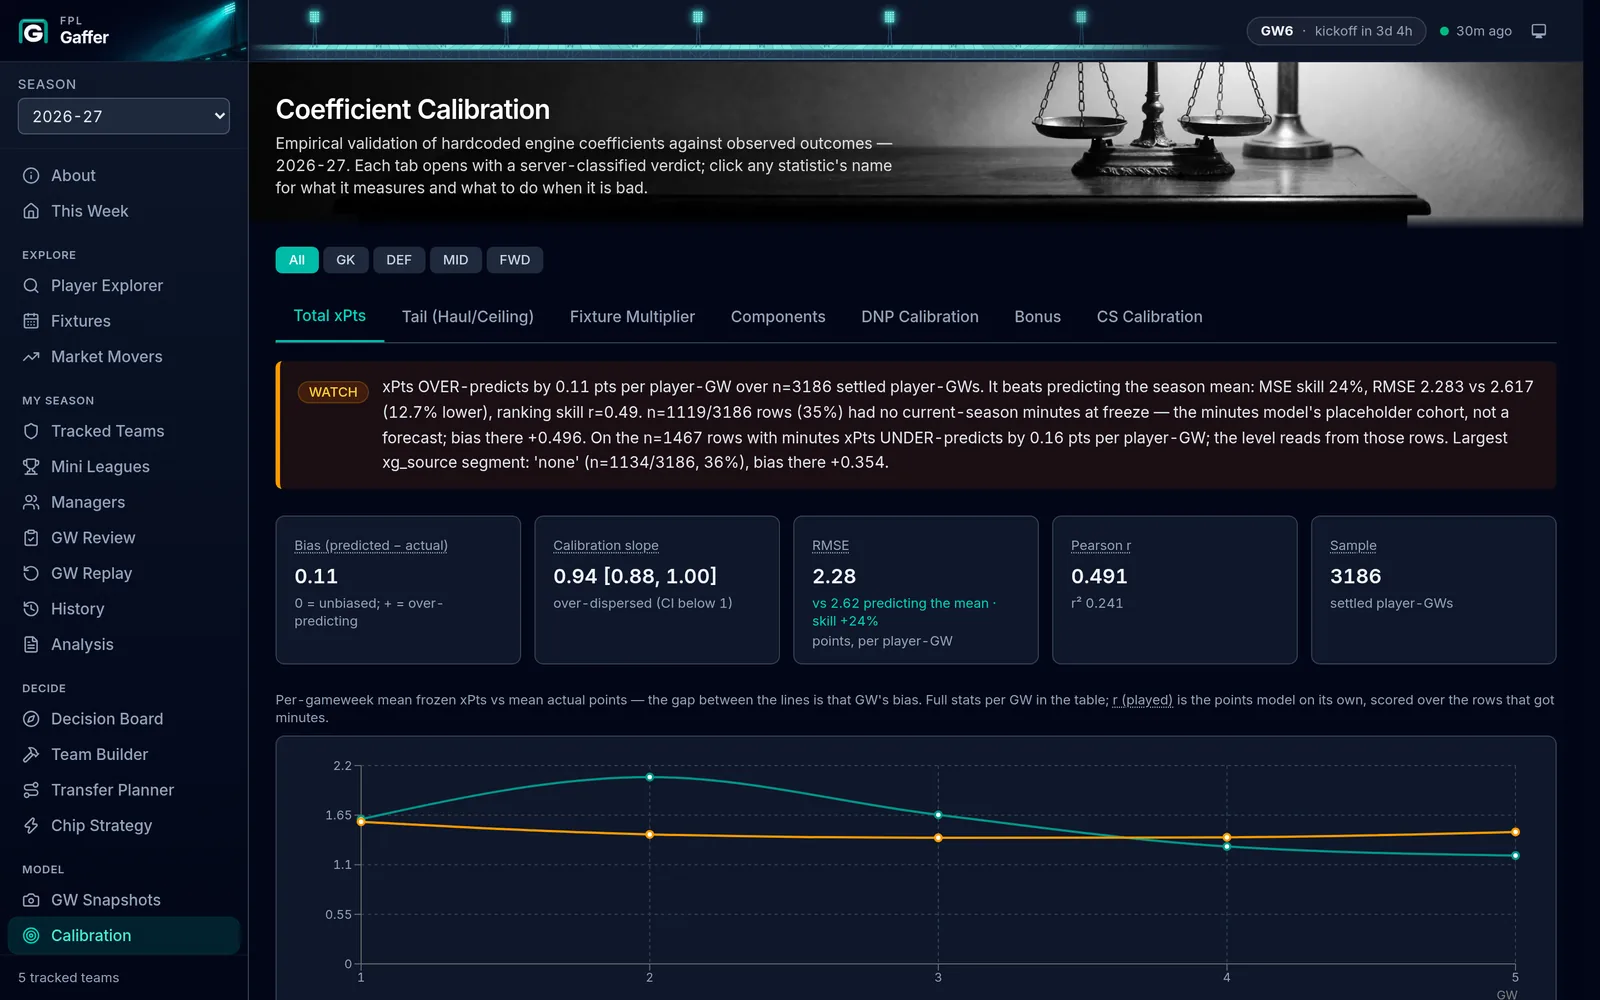
Task: Open the History clock icon
Action: click(x=31, y=609)
